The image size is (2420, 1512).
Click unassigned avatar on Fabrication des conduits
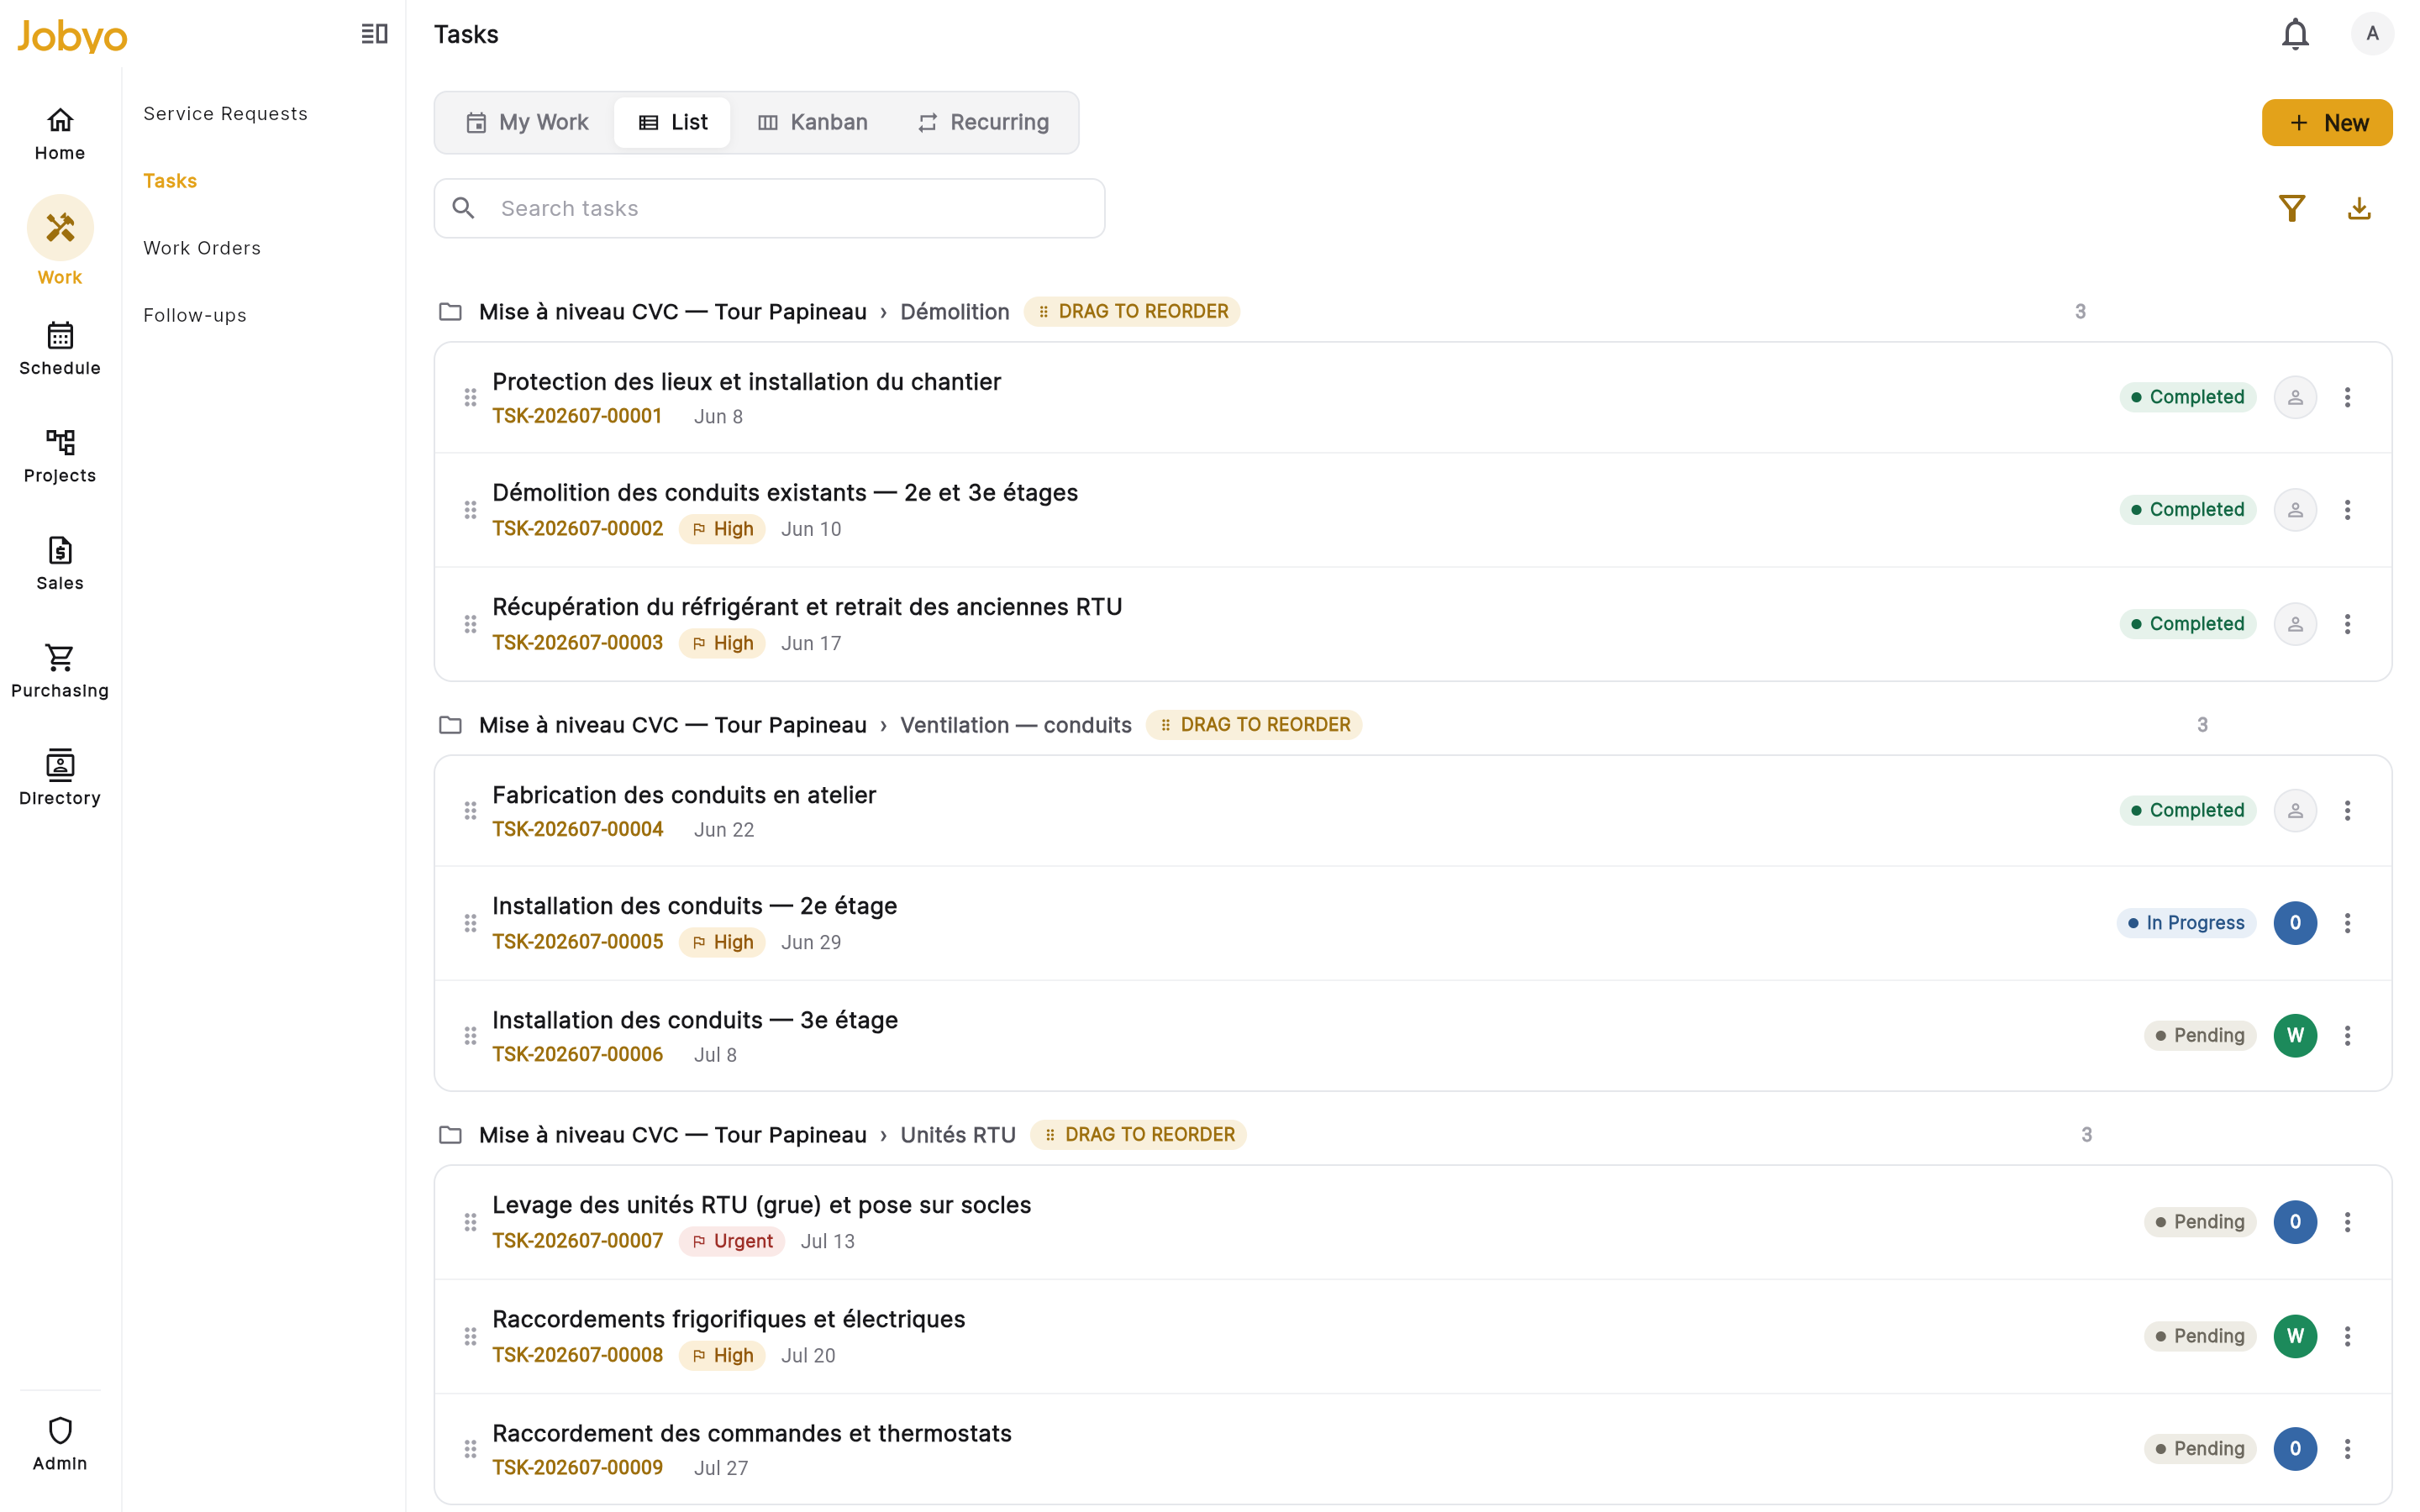tap(2295, 810)
